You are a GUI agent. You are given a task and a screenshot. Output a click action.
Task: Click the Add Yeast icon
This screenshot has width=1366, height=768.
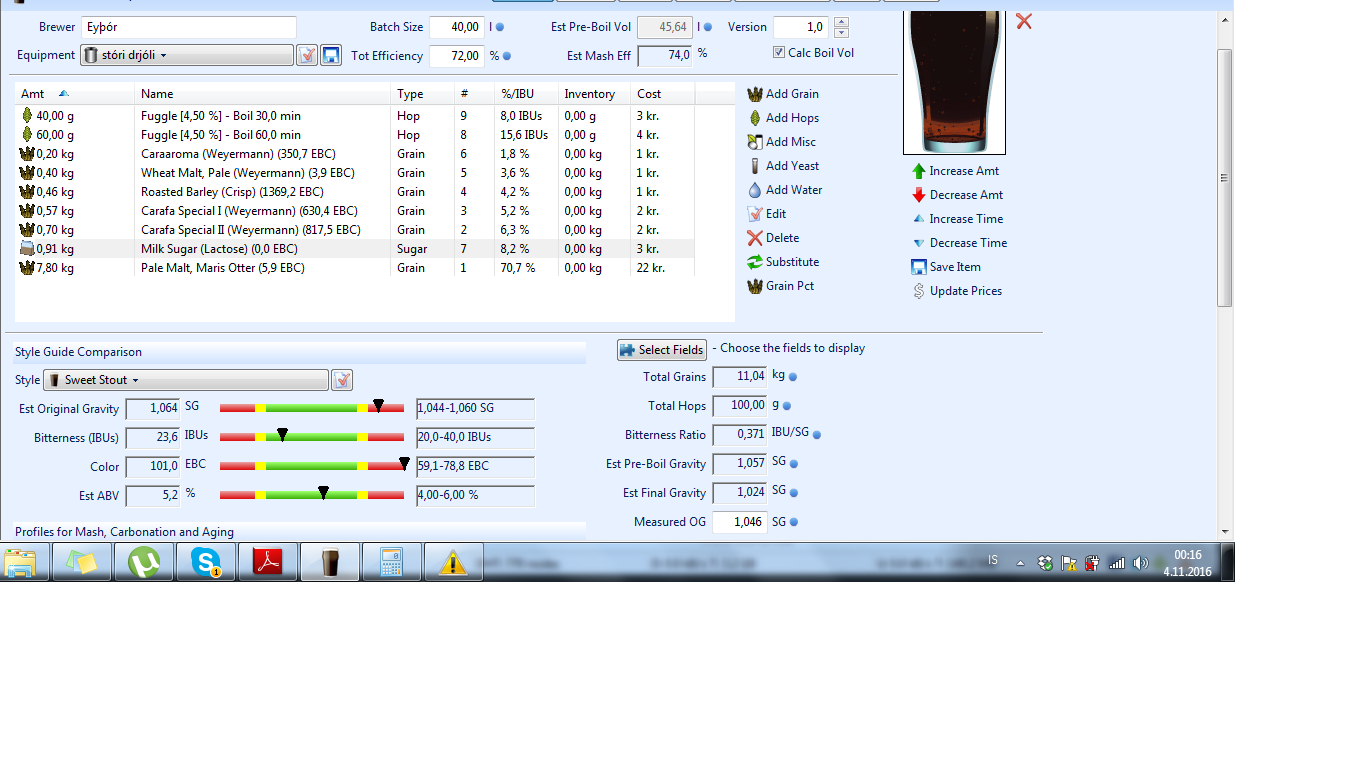tap(755, 166)
